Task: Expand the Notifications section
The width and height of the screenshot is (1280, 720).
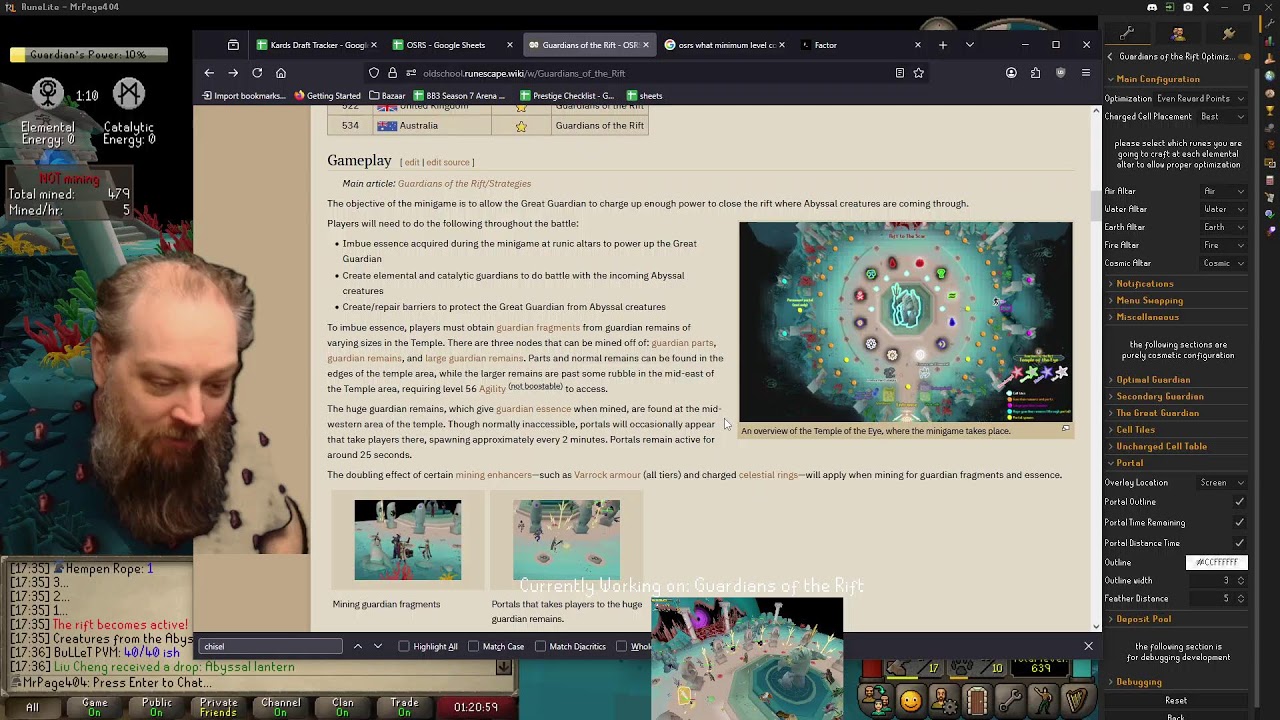Action: [x=1144, y=284]
